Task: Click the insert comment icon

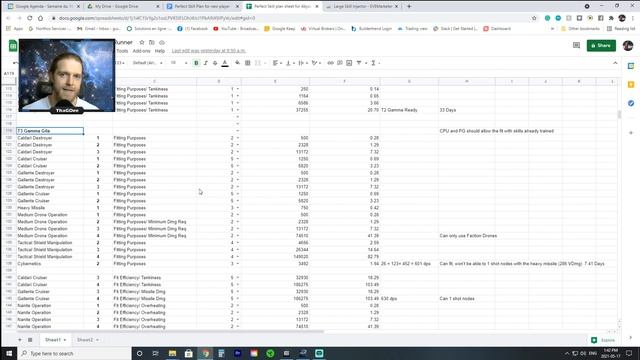Action: click(x=340, y=63)
